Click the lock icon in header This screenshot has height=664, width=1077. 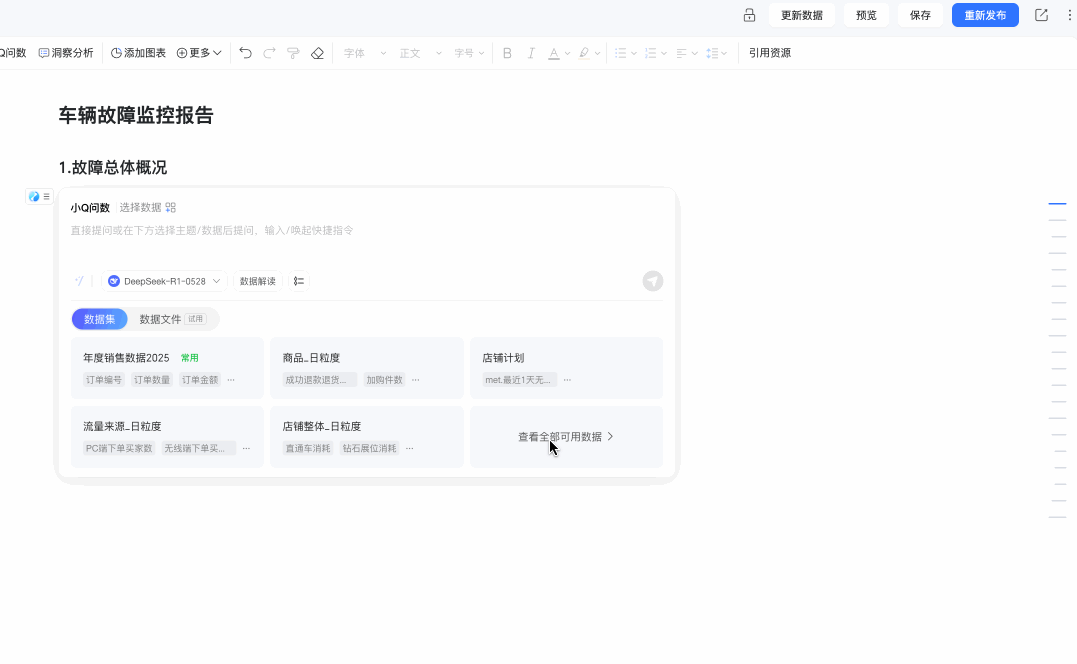point(749,15)
